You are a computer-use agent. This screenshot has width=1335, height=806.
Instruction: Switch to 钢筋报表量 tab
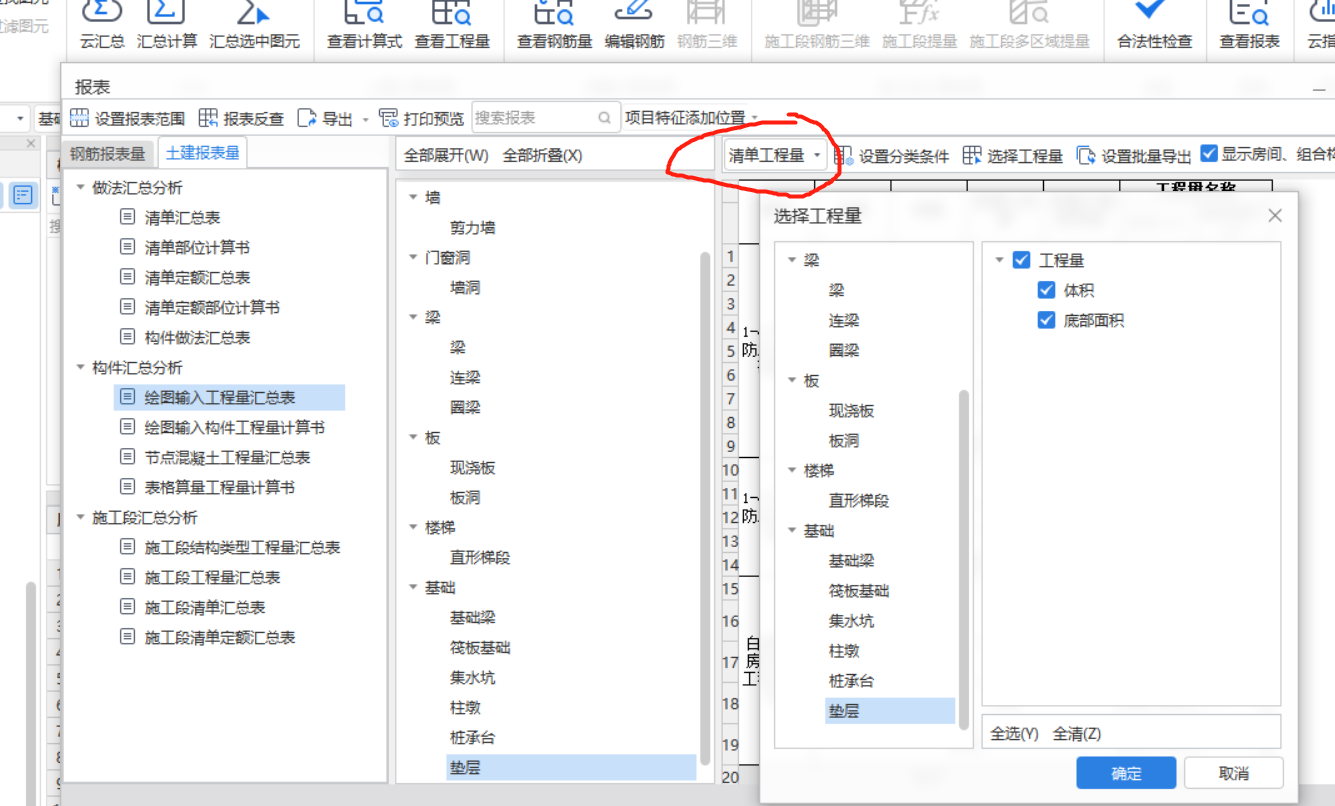107,154
